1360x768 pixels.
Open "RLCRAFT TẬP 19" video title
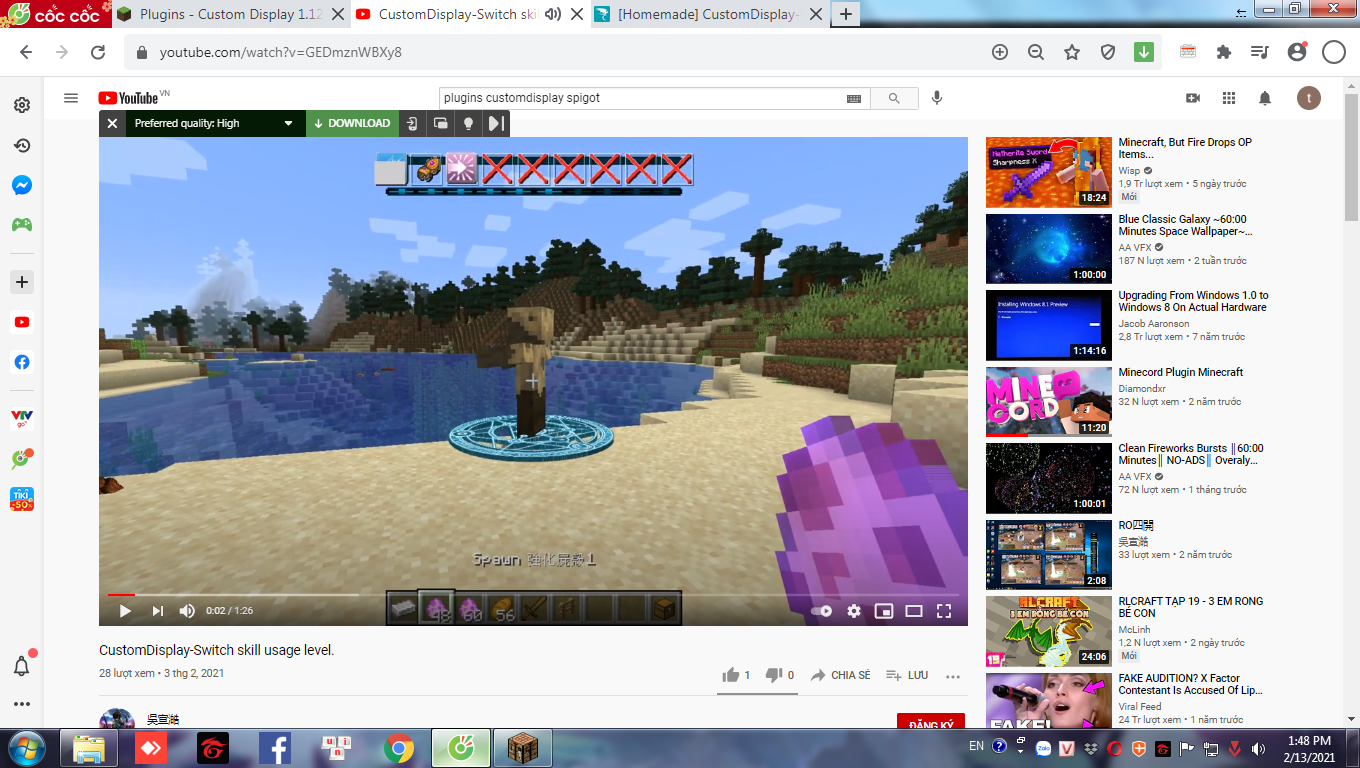1190,607
